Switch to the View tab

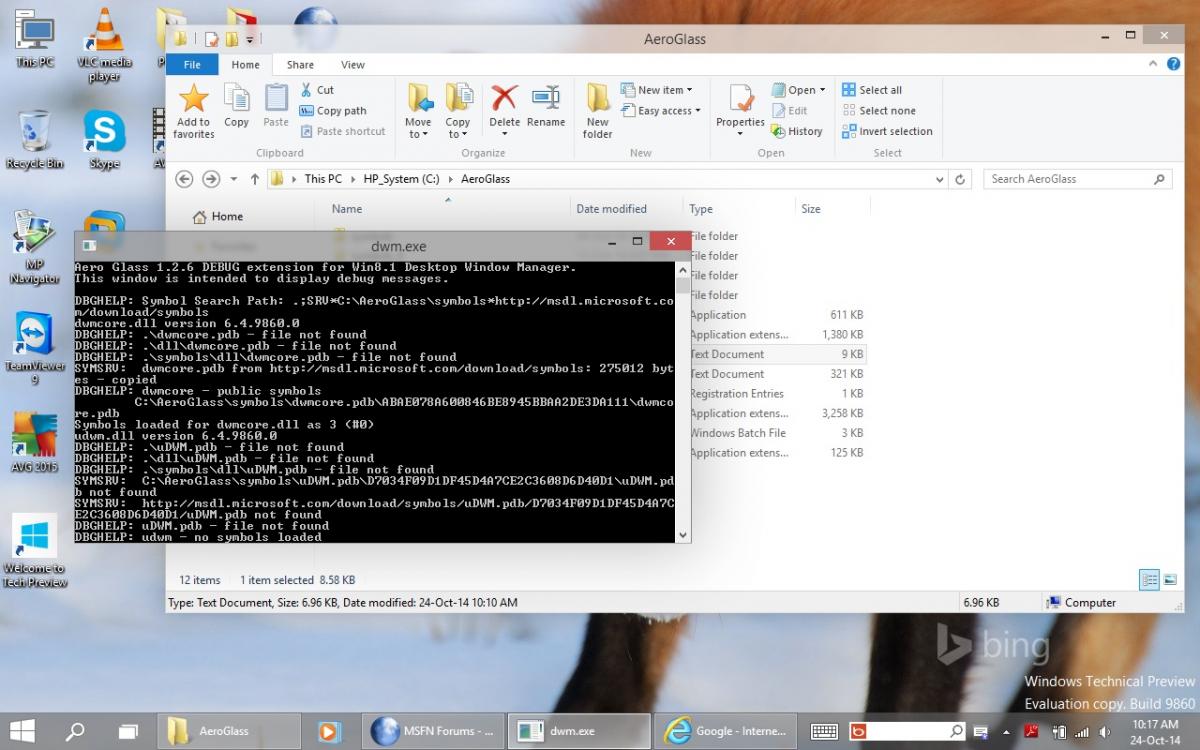(x=353, y=64)
